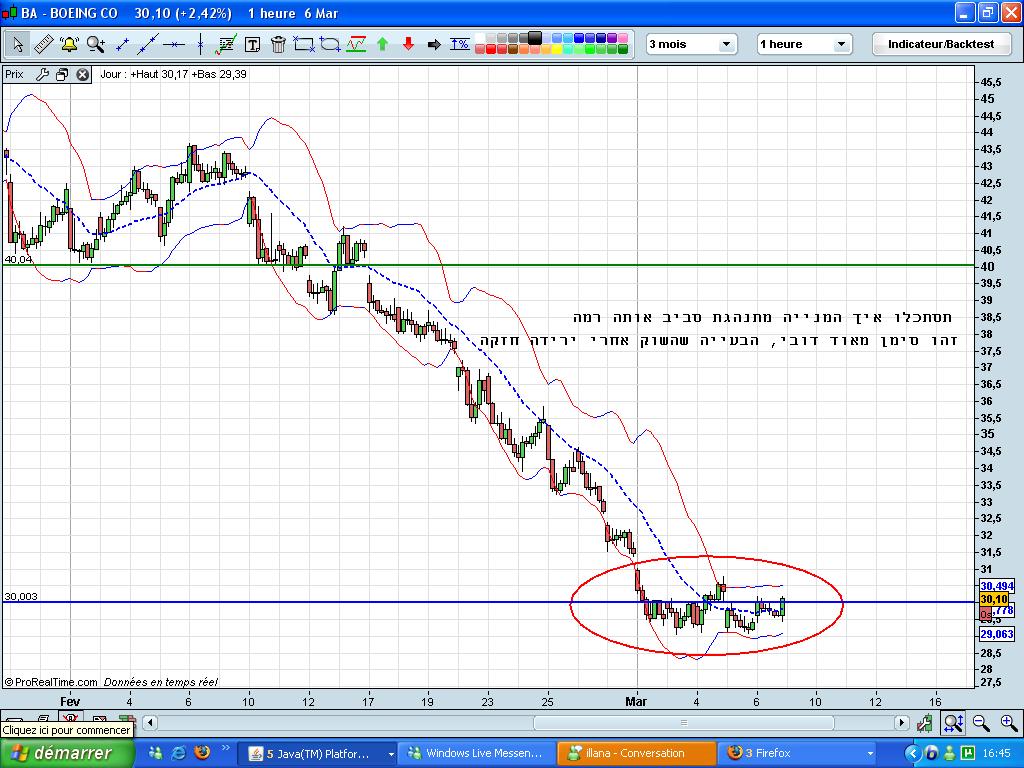Image resolution: width=1024 pixels, height=768 pixels.
Task: Open the 3 mois period dropdown
Action: pos(692,44)
